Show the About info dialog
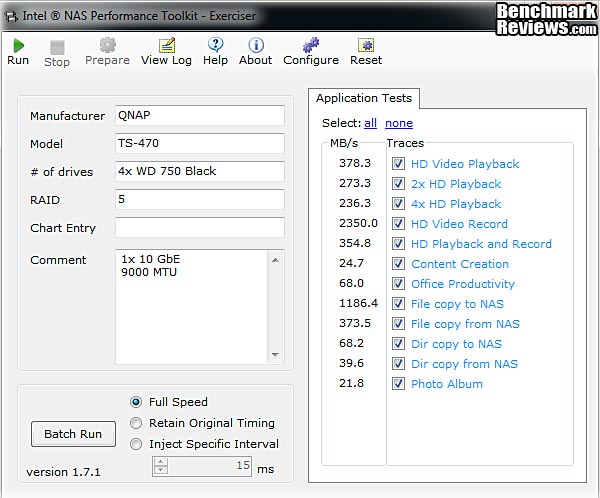This screenshot has width=600, height=498. click(255, 45)
